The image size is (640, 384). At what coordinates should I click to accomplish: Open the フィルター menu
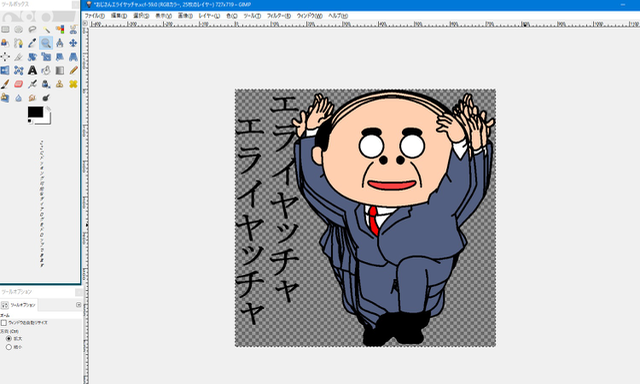279,16
